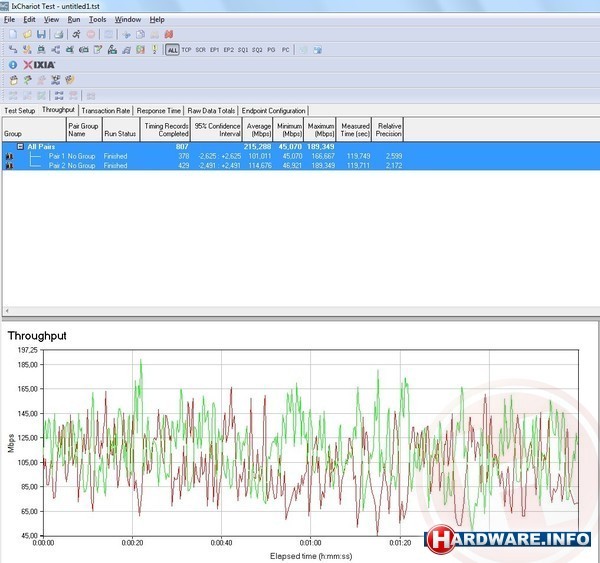
Task: Toggle the EP1 view filter
Action: tap(215, 50)
